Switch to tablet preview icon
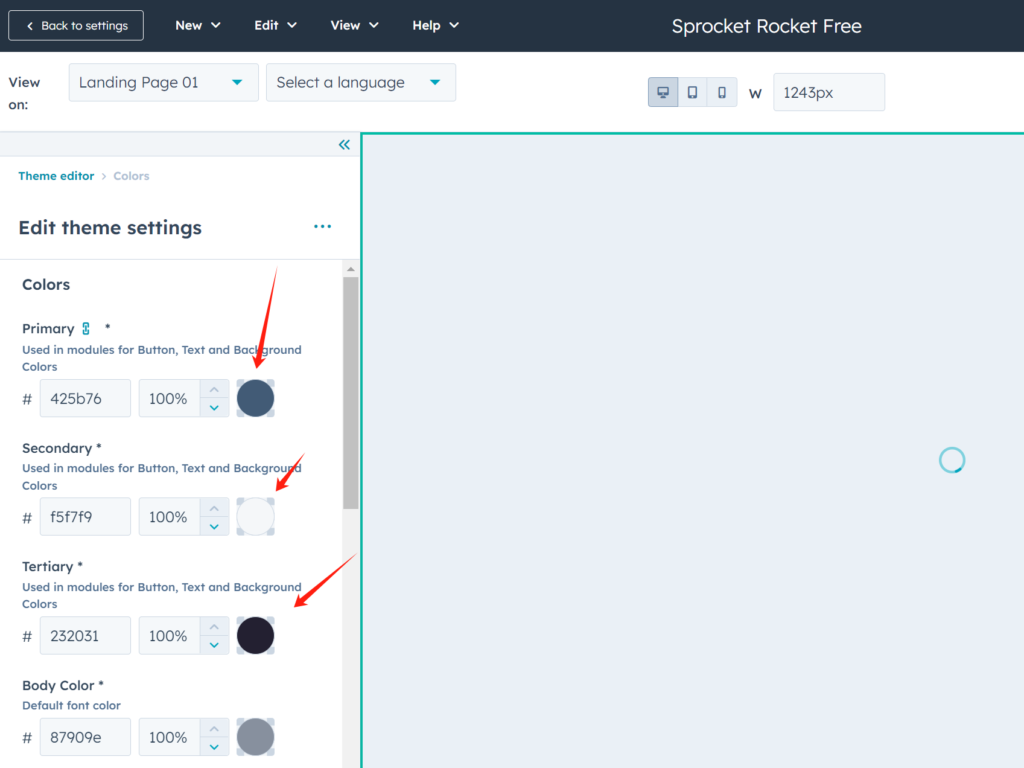The width and height of the screenshot is (1024, 768). click(x=692, y=93)
